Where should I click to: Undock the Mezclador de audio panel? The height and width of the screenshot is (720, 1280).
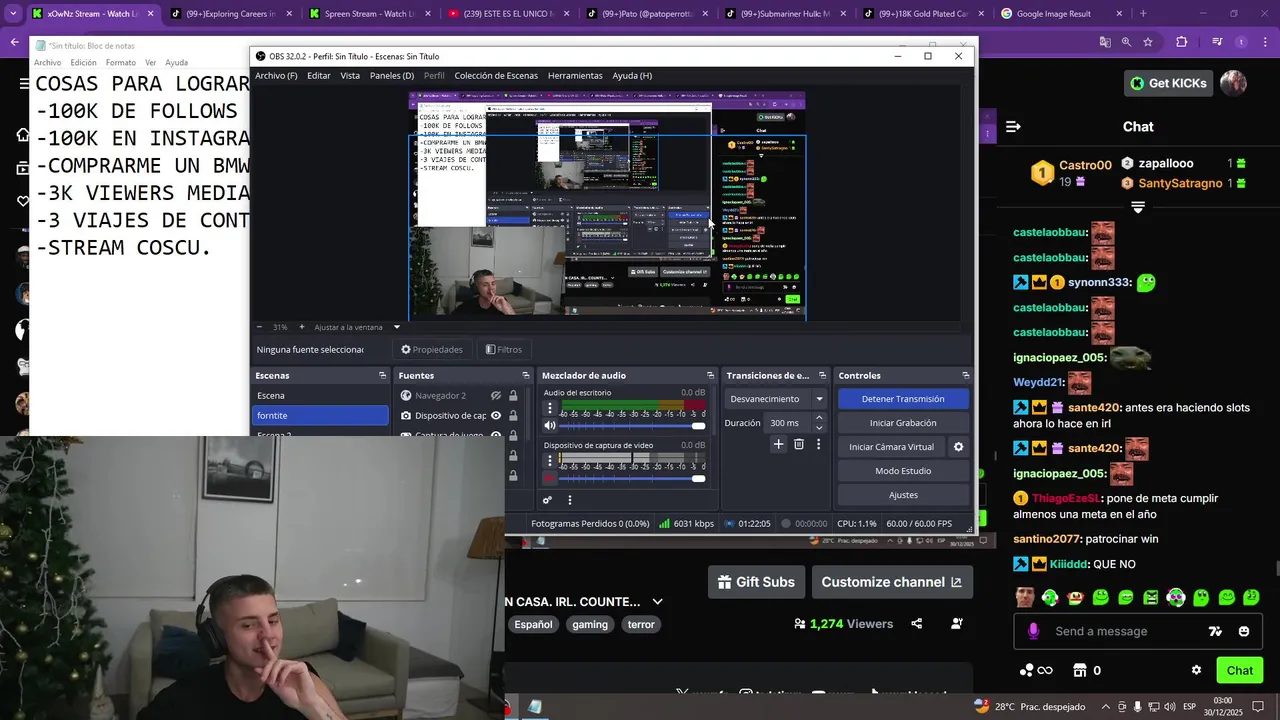(x=710, y=375)
